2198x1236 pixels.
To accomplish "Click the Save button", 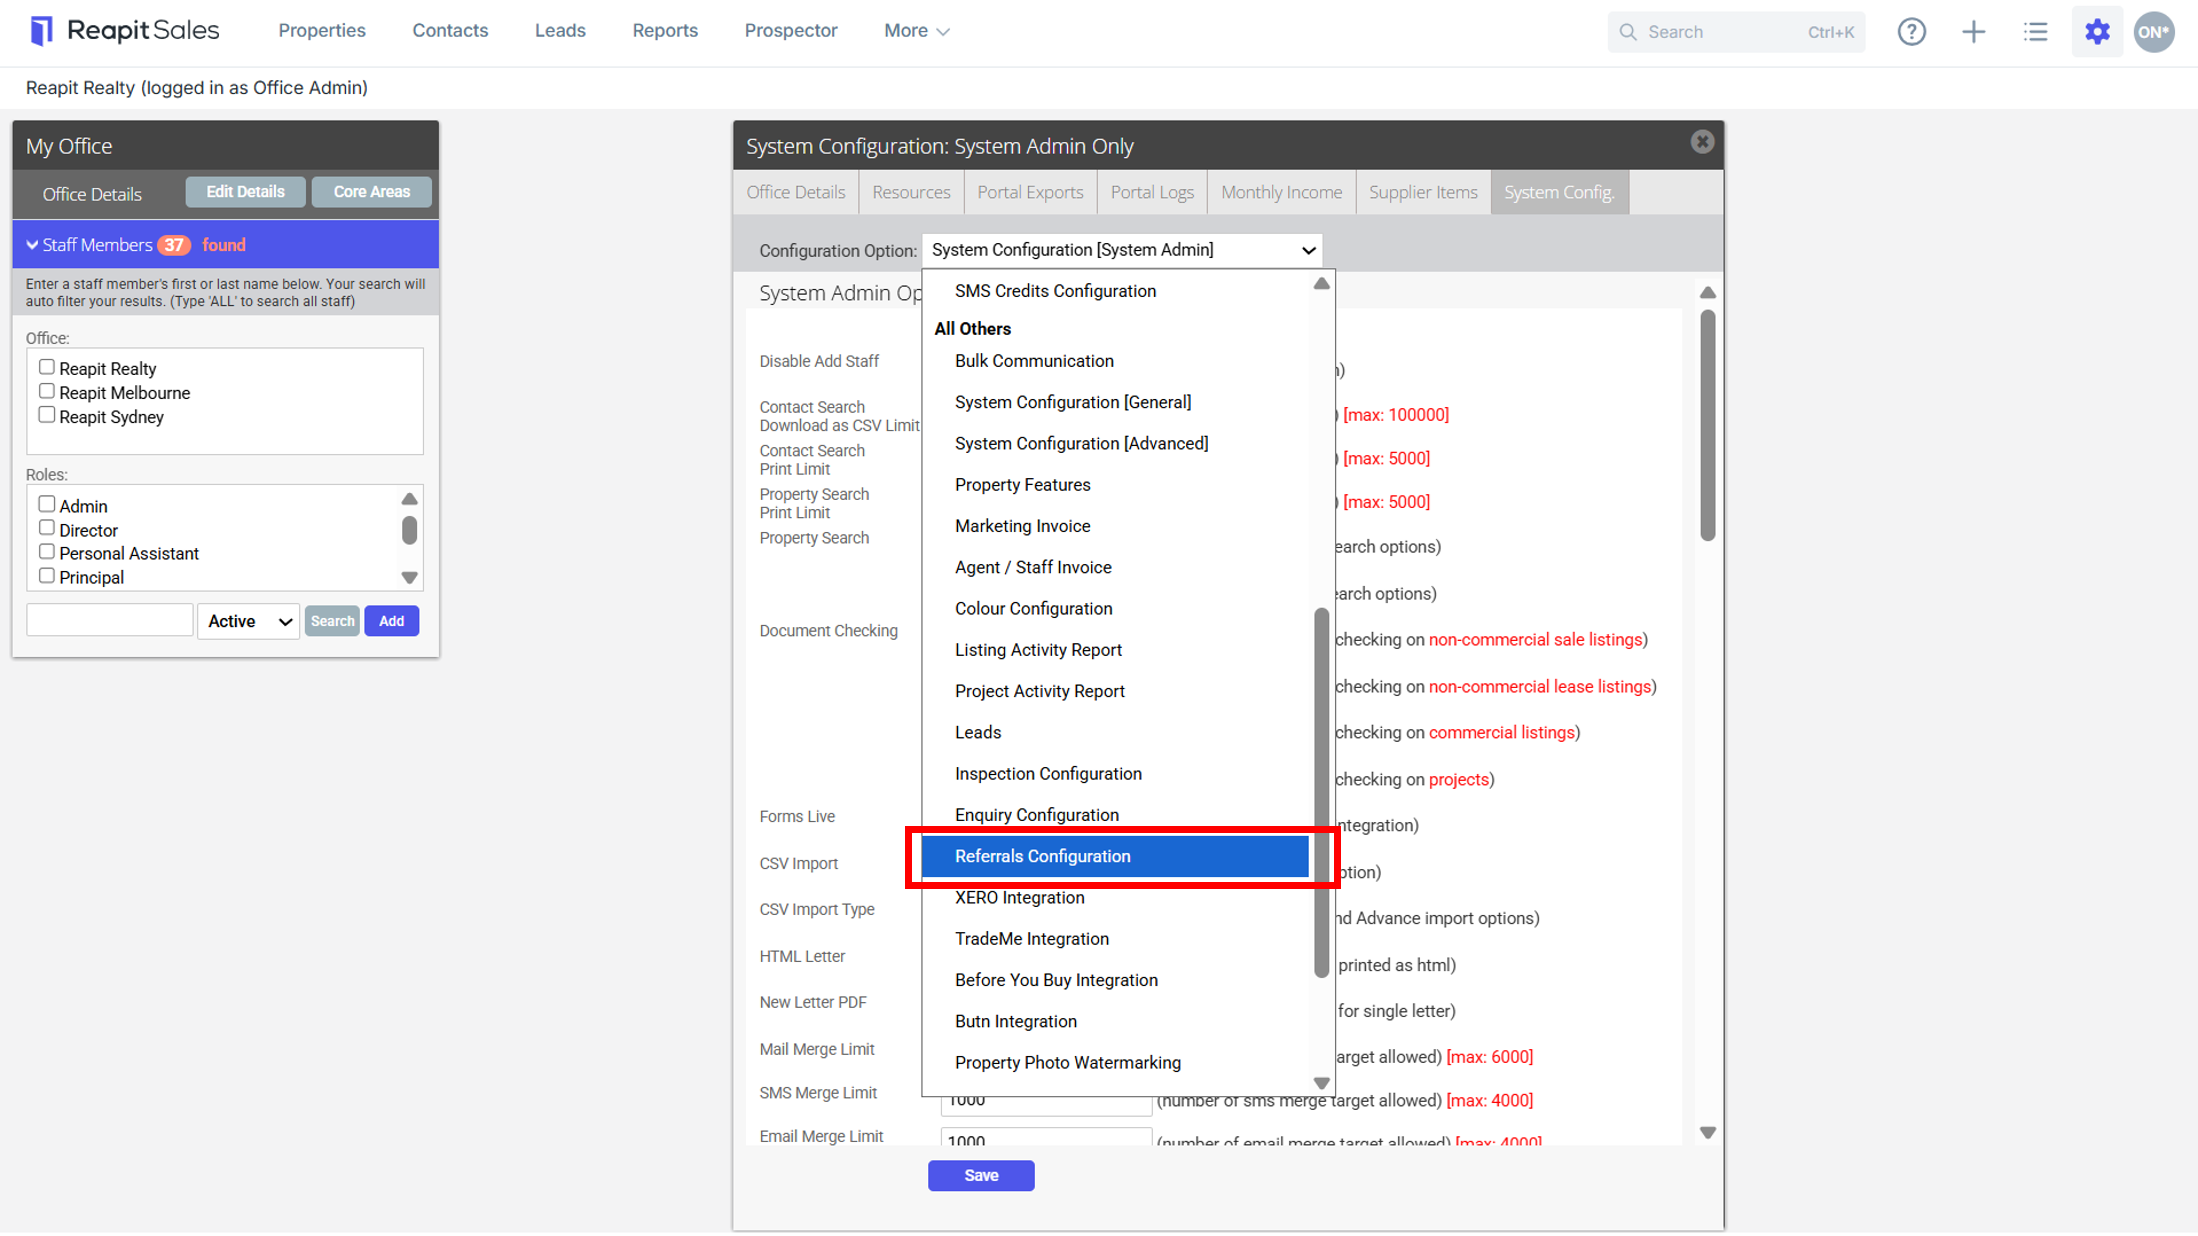I will pyautogui.click(x=980, y=1176).
